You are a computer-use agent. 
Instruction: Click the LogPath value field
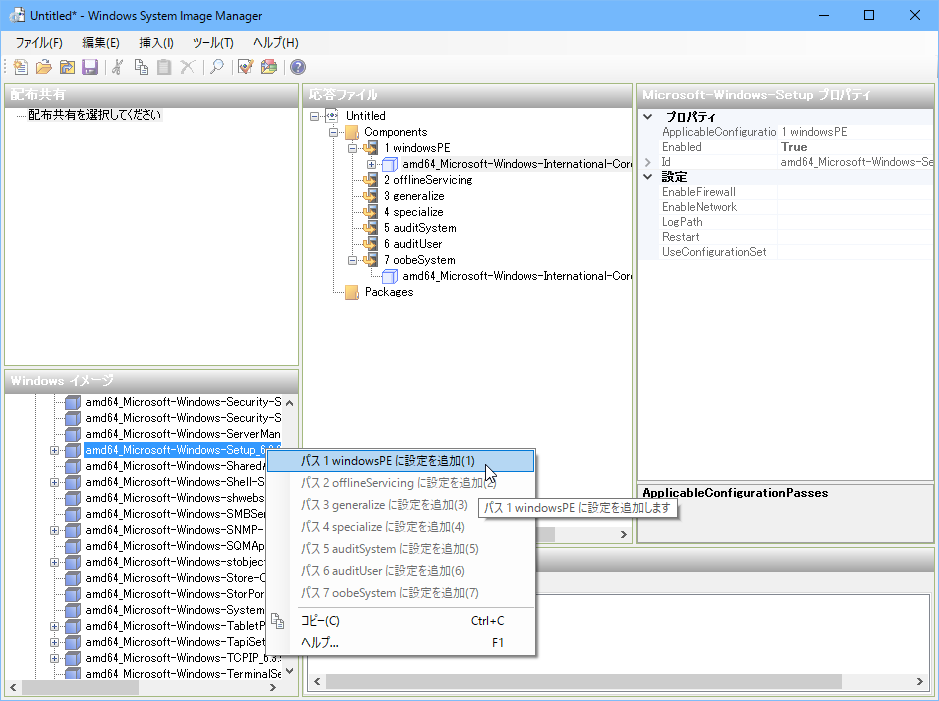(855, 222)
